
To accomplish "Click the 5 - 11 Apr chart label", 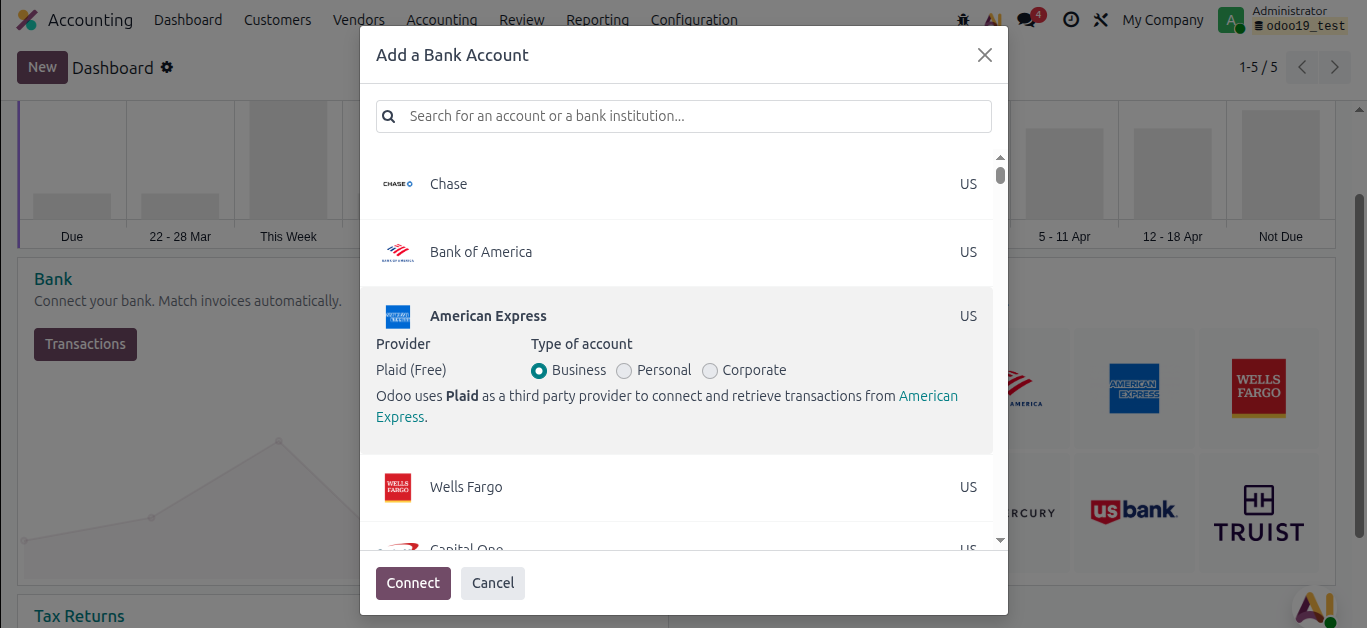I will click(x=1064, y=237).
